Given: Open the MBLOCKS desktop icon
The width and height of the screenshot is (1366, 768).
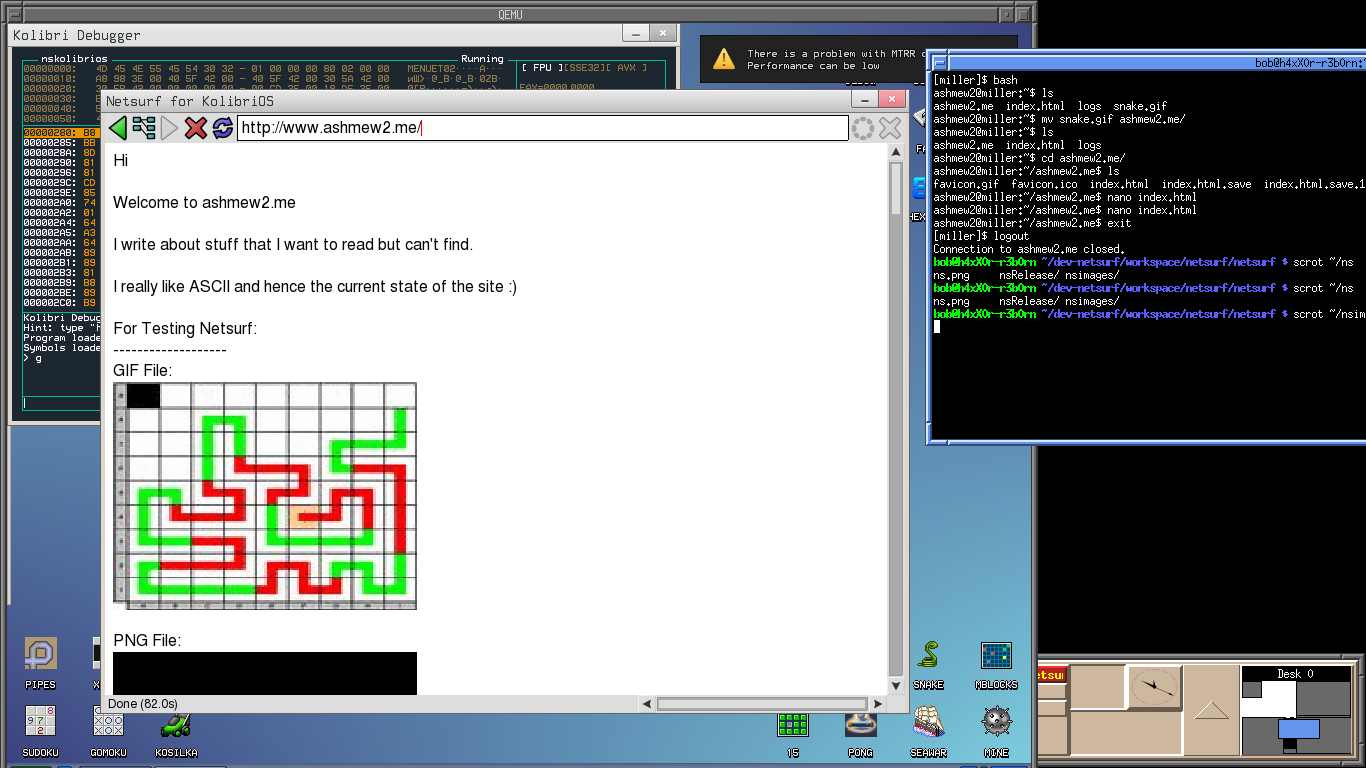Looking at the screenshot, I should tap(996, 663).
